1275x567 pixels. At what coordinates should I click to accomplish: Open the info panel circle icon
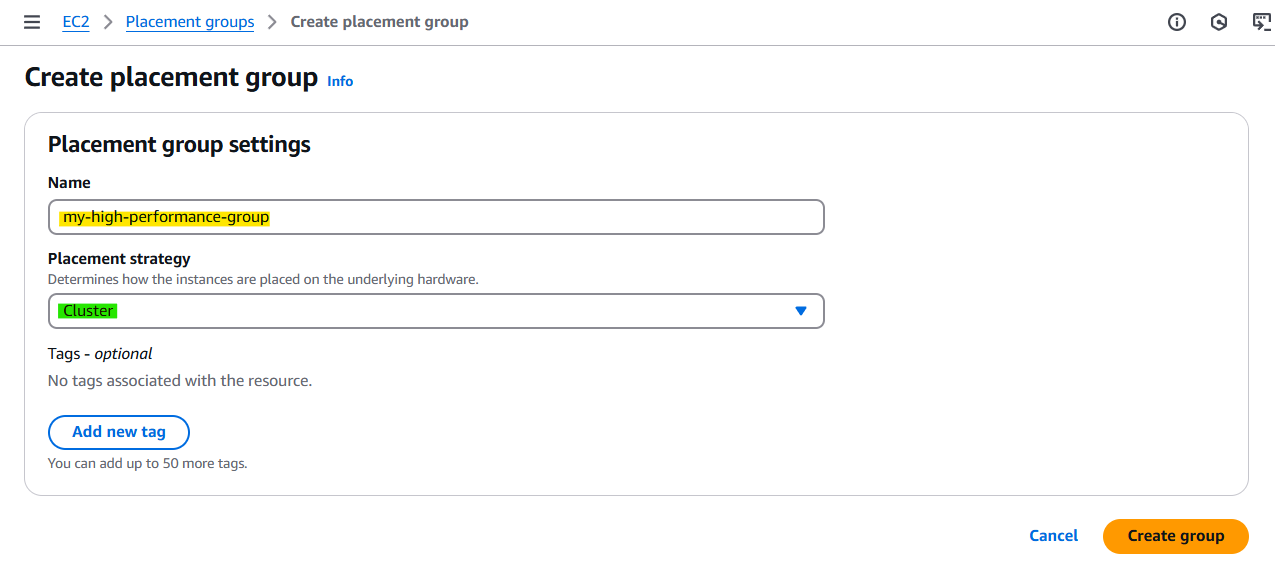pyautogui.click(x=1177, y=22)
